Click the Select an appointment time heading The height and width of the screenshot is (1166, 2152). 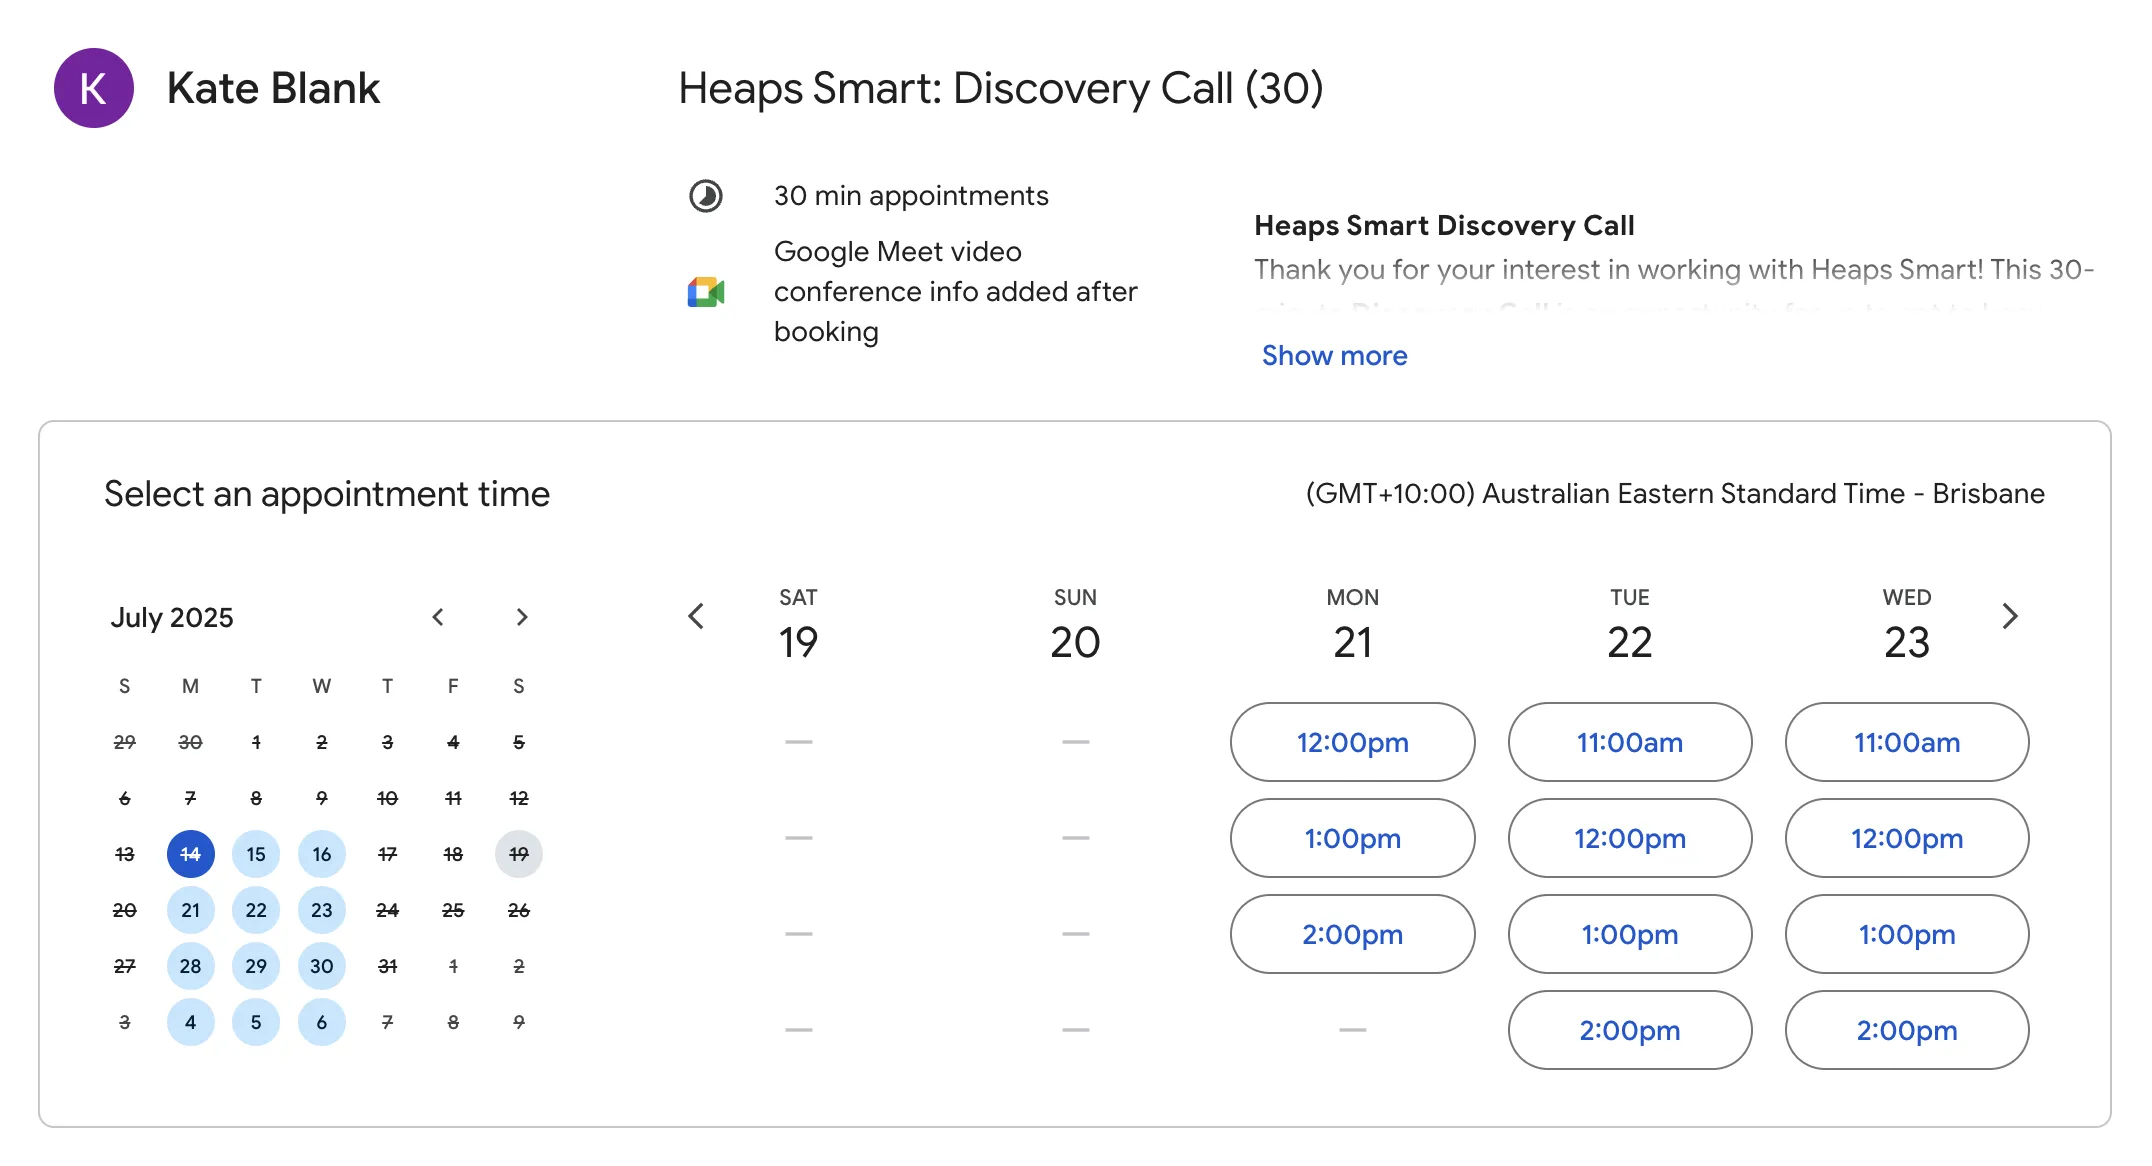coord(327,494)
